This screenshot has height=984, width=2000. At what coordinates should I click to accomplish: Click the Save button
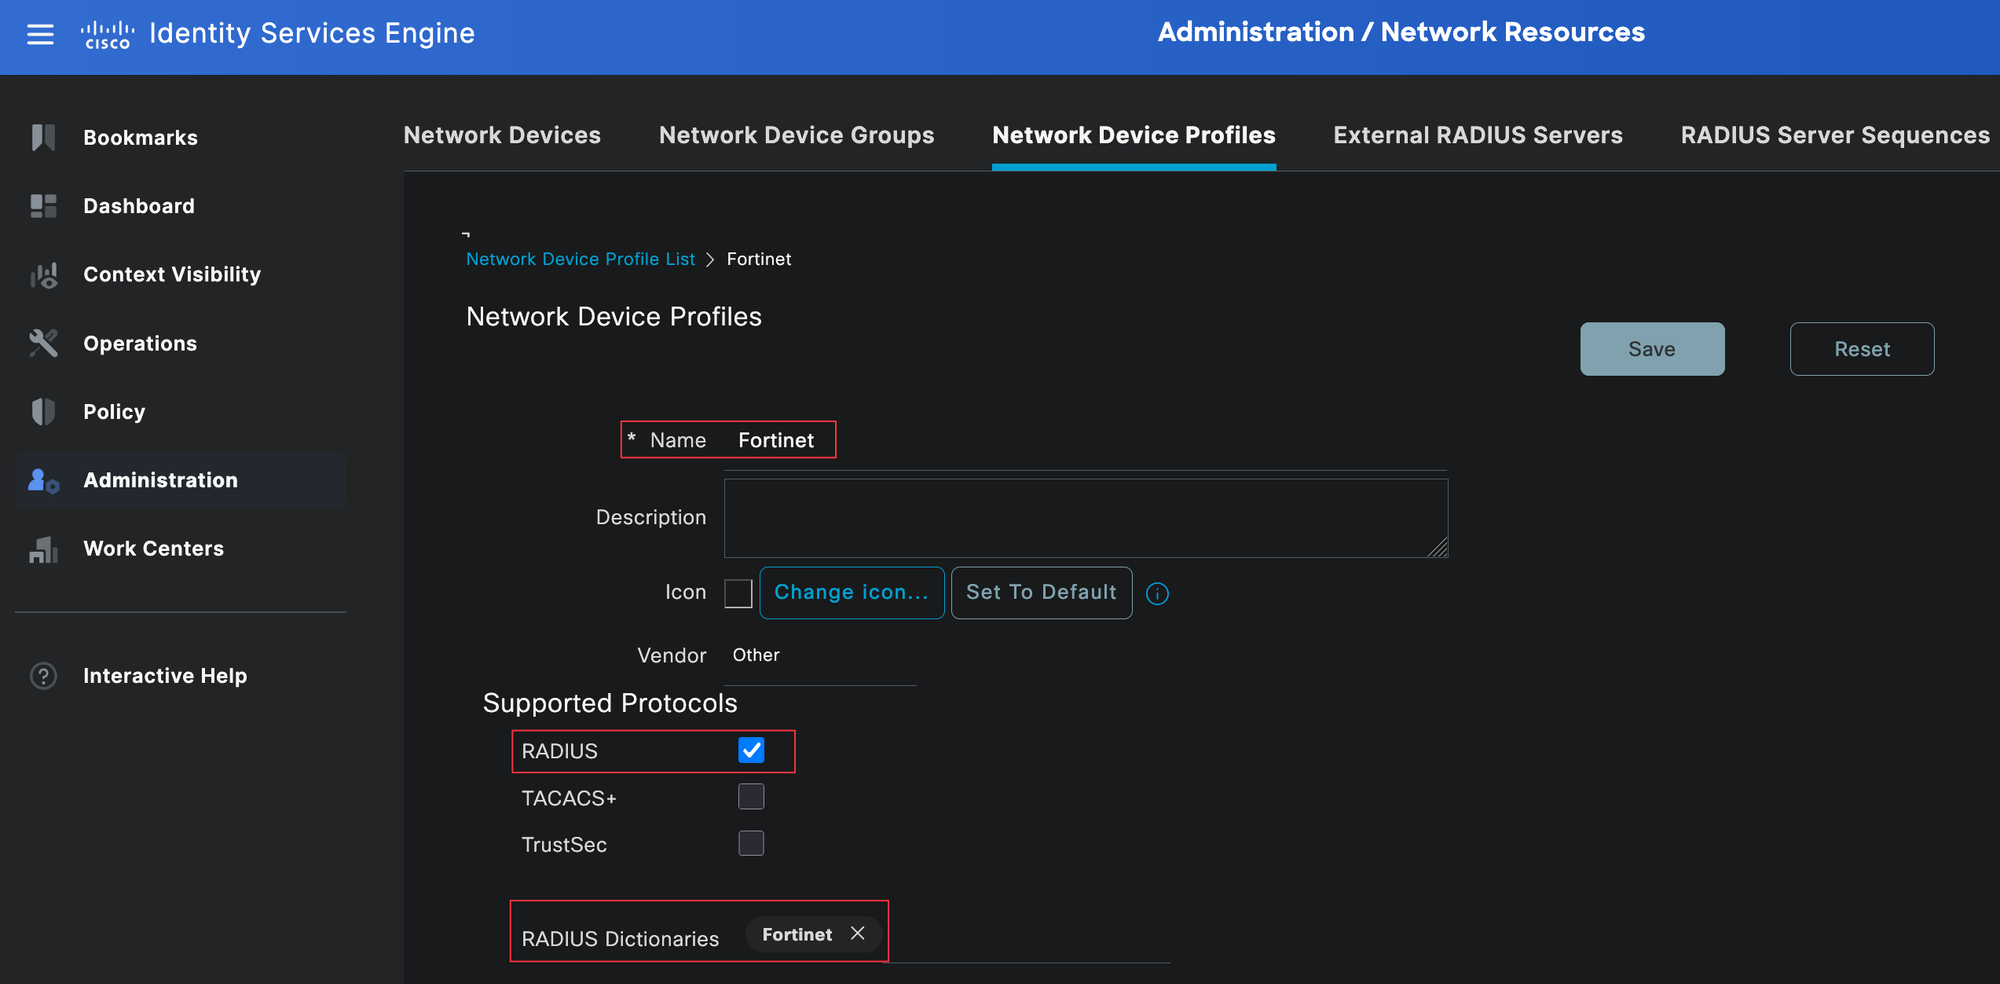point(1651,349)
